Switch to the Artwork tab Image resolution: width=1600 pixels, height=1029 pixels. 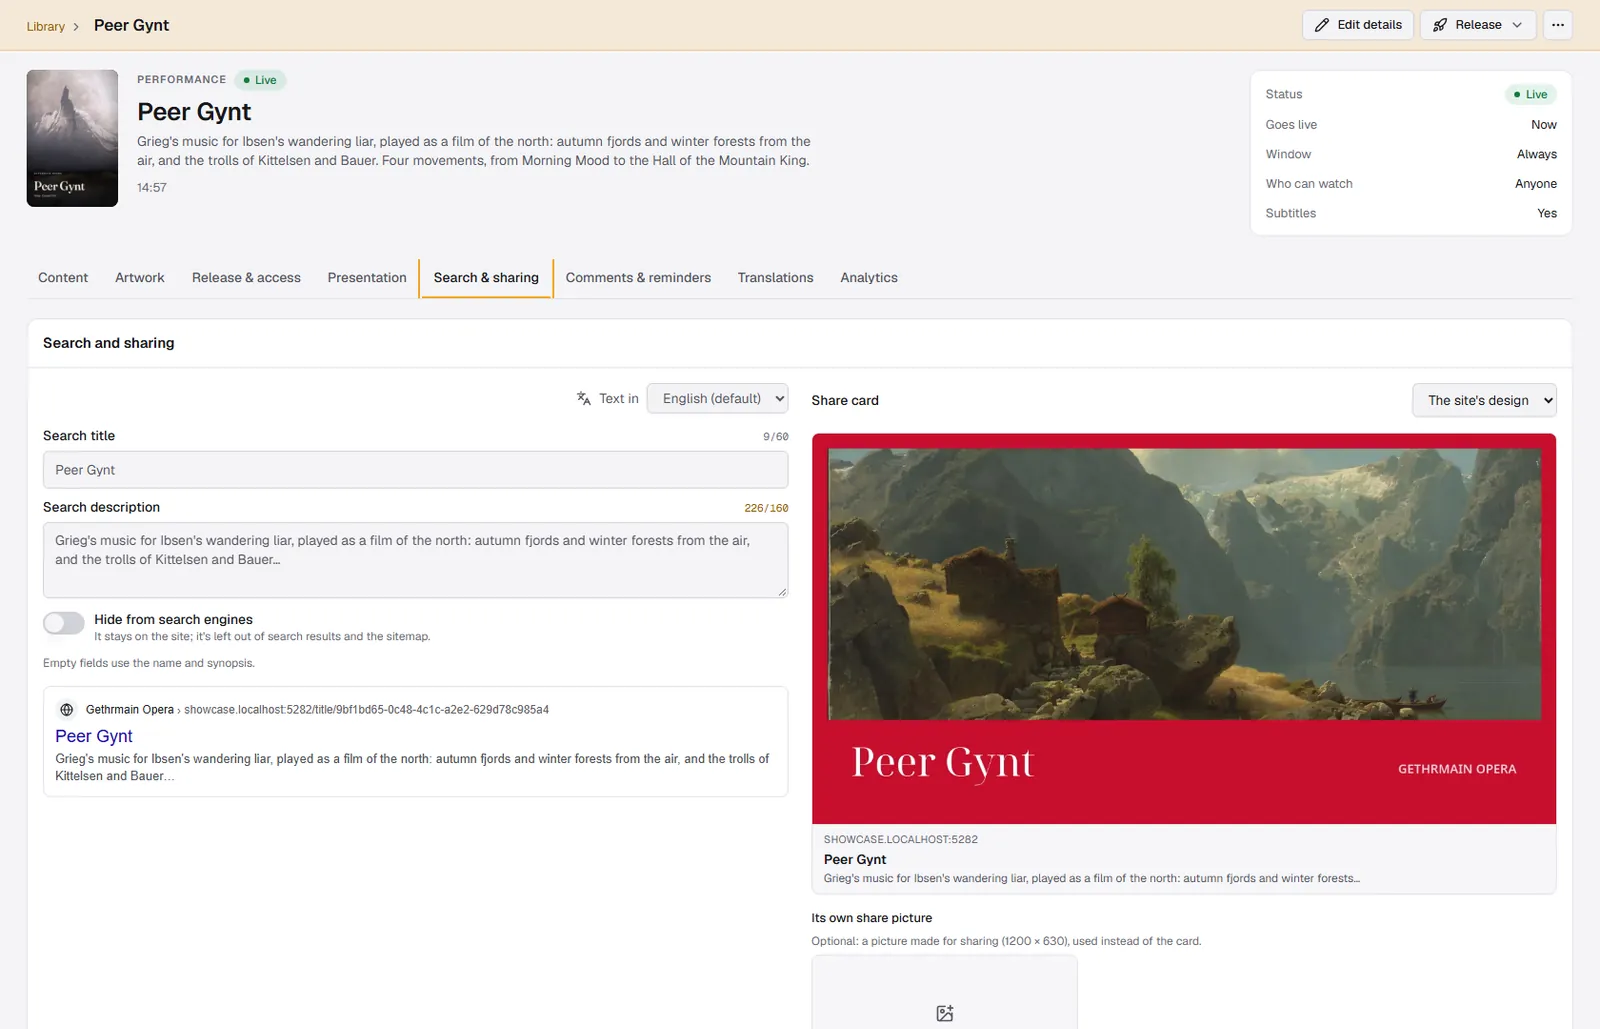(x=140, y=278)
